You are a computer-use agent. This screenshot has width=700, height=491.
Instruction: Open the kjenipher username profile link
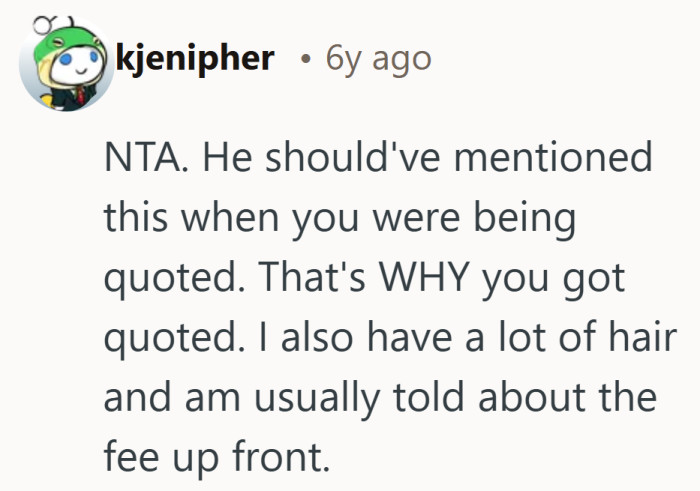195,58
